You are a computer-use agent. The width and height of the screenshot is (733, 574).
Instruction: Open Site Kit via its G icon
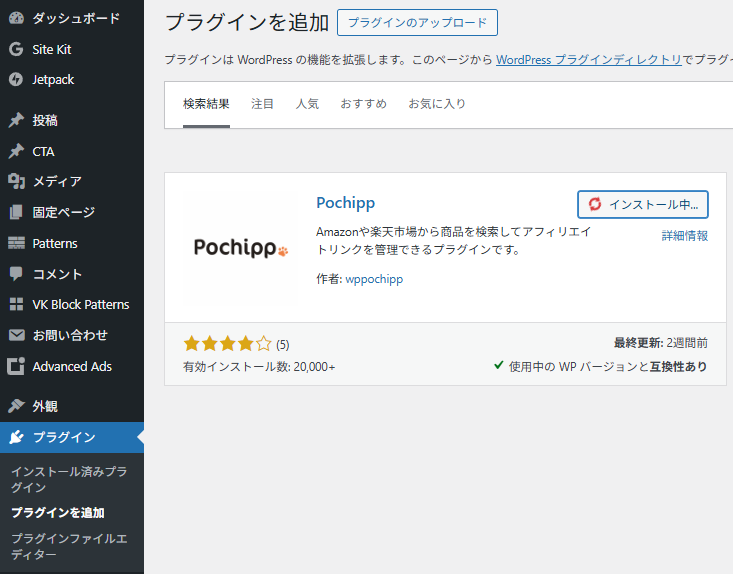(16, 49)
